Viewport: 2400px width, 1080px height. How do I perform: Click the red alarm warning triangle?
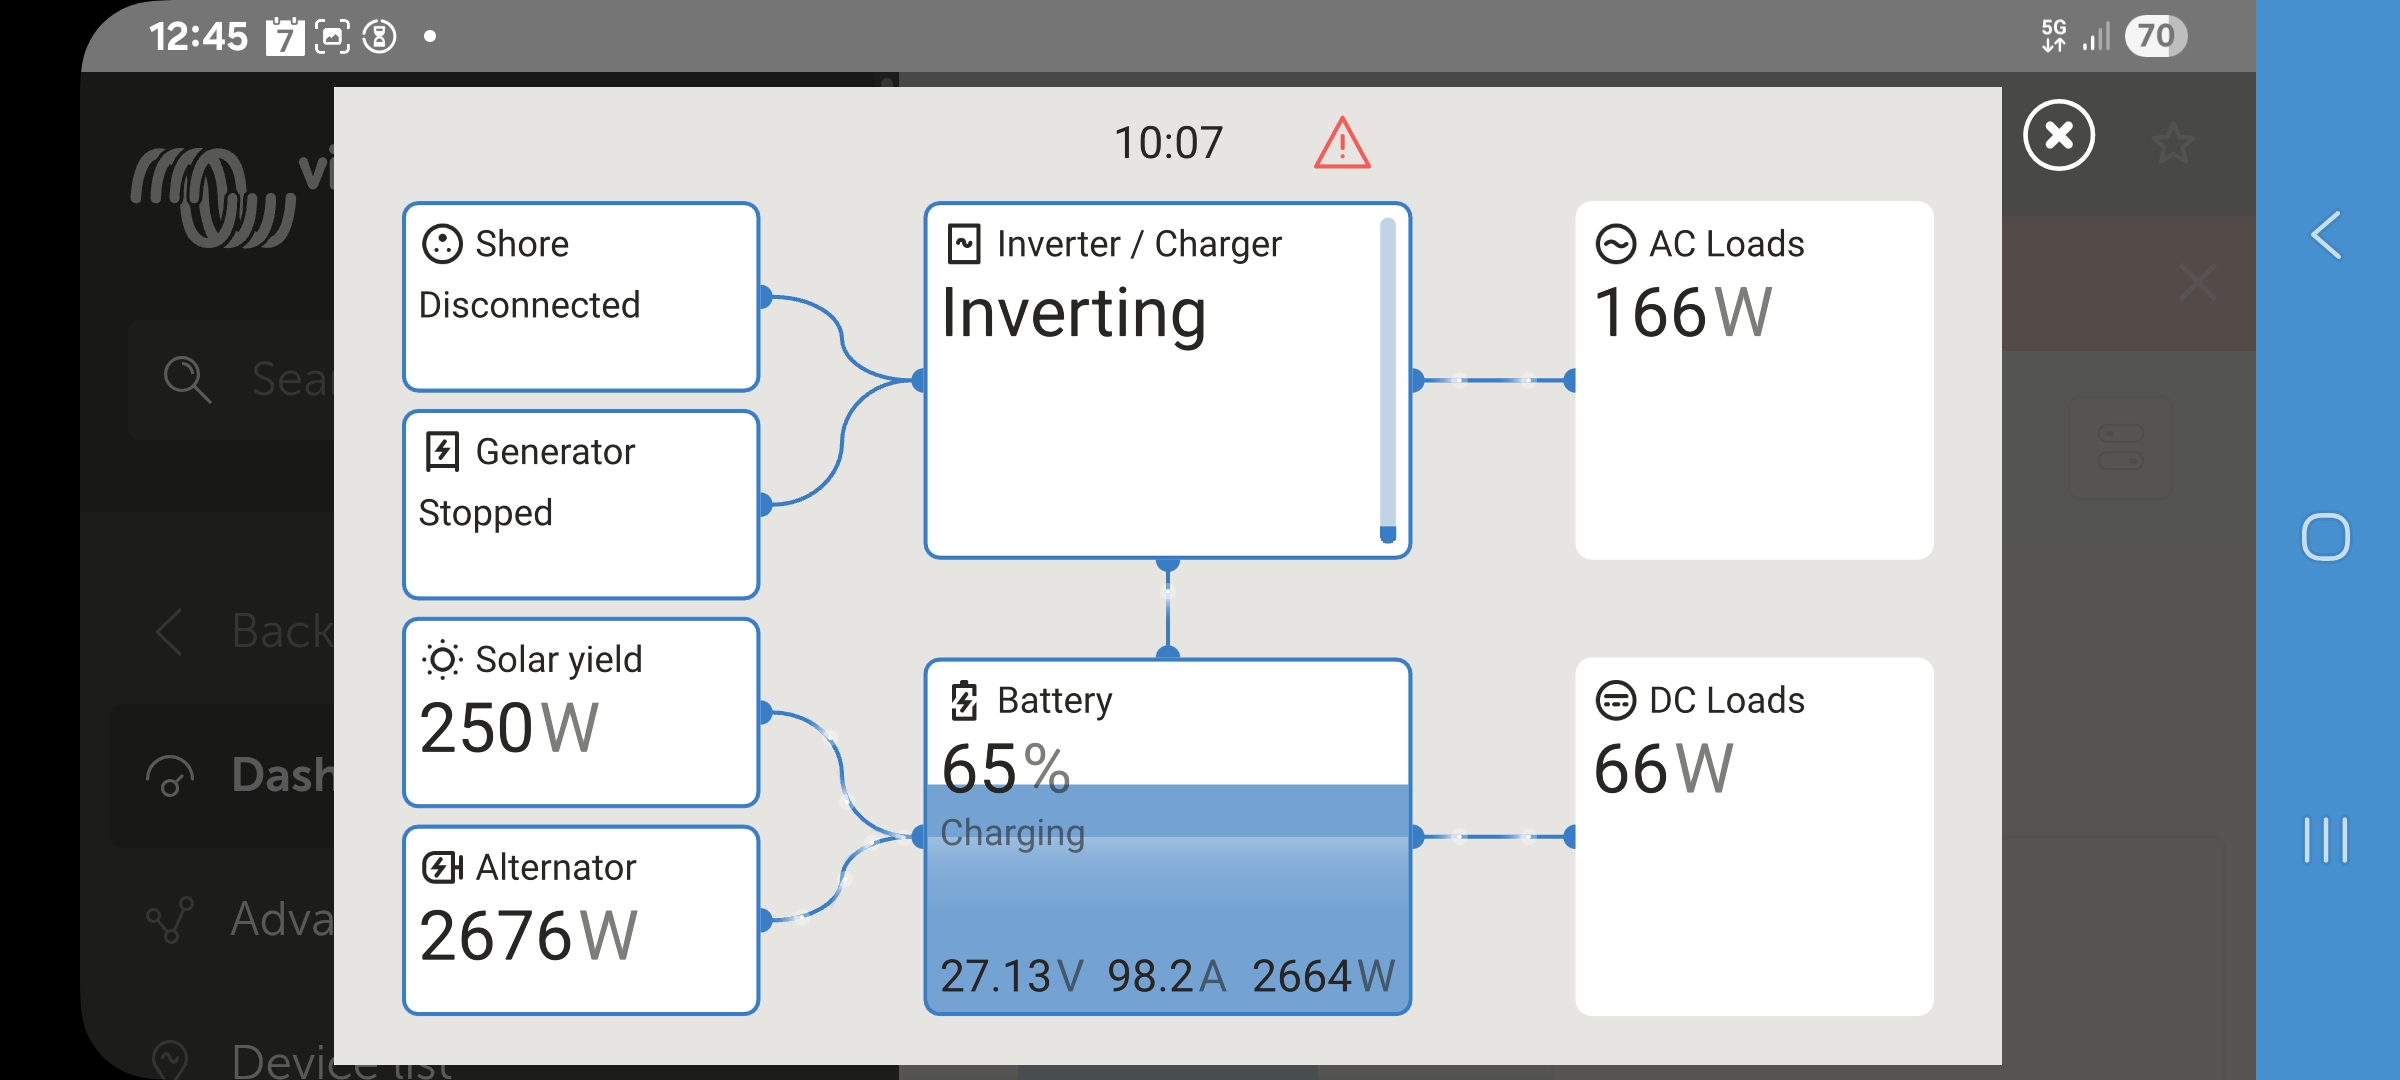[1341, 144]
